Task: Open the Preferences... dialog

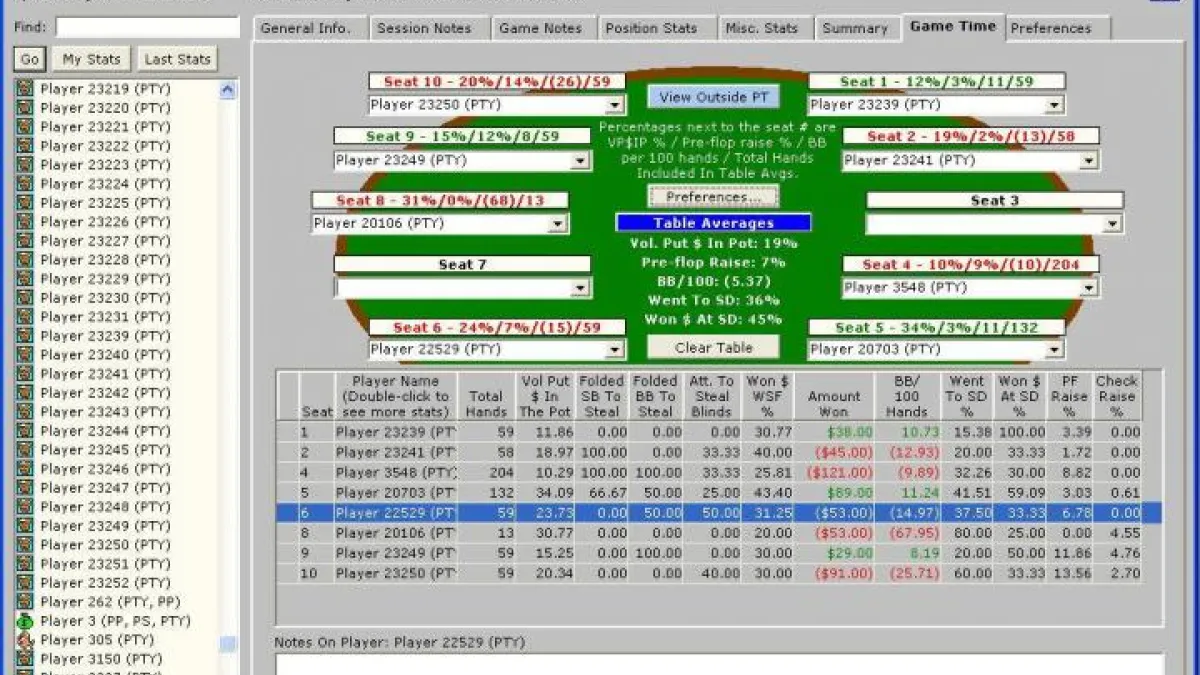Action: [x=712, y=197]
